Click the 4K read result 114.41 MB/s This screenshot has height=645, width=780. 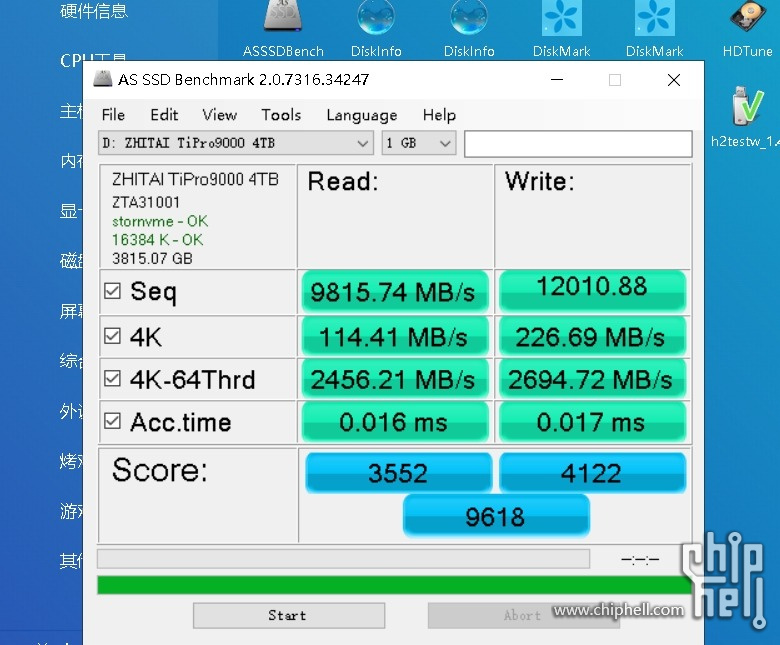[394, 337]
